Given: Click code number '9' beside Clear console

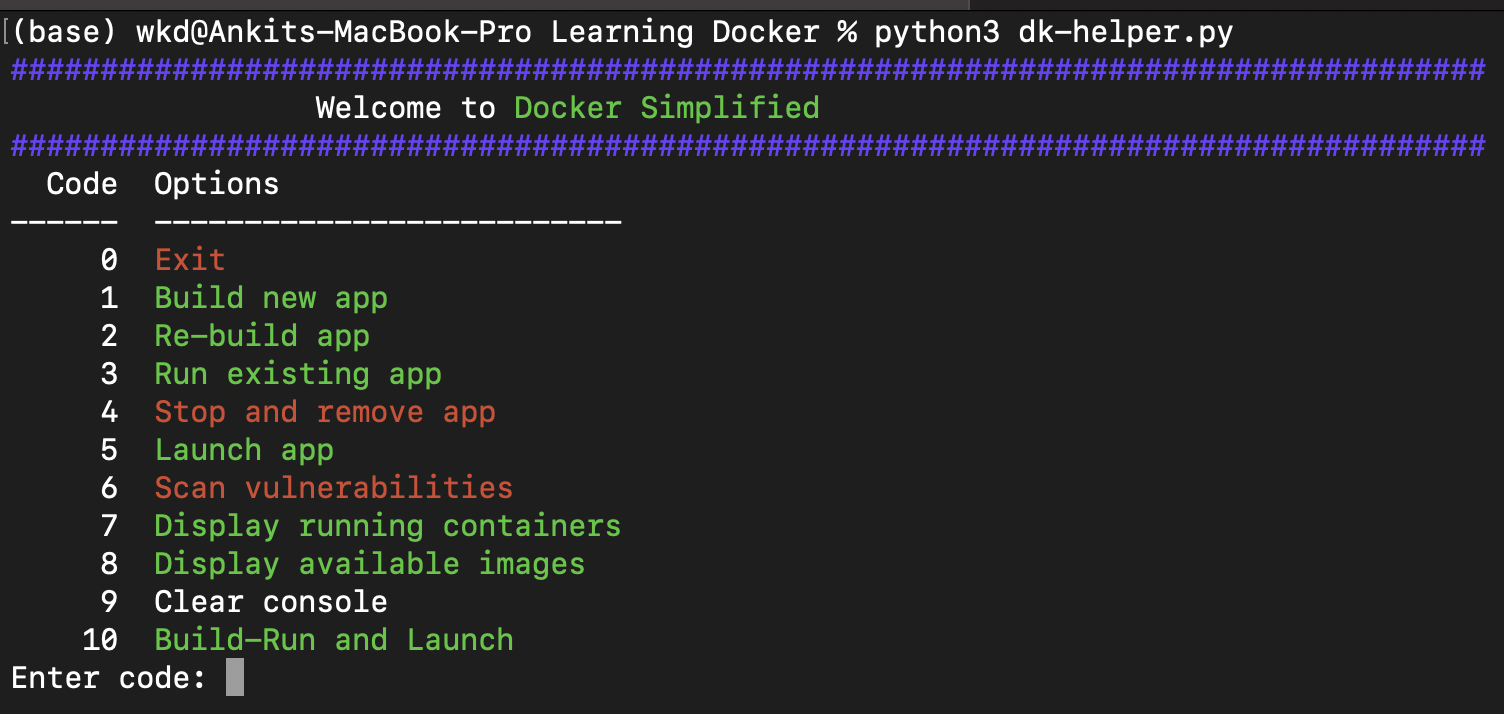Looking at the screenshot, I should pyautogui.click(x=109, y=602).
